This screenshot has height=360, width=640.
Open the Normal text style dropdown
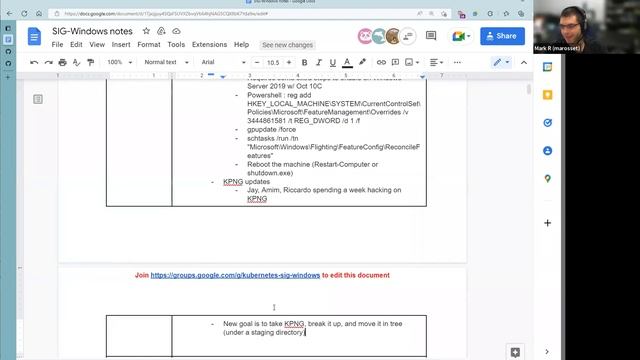pos(166,62)
